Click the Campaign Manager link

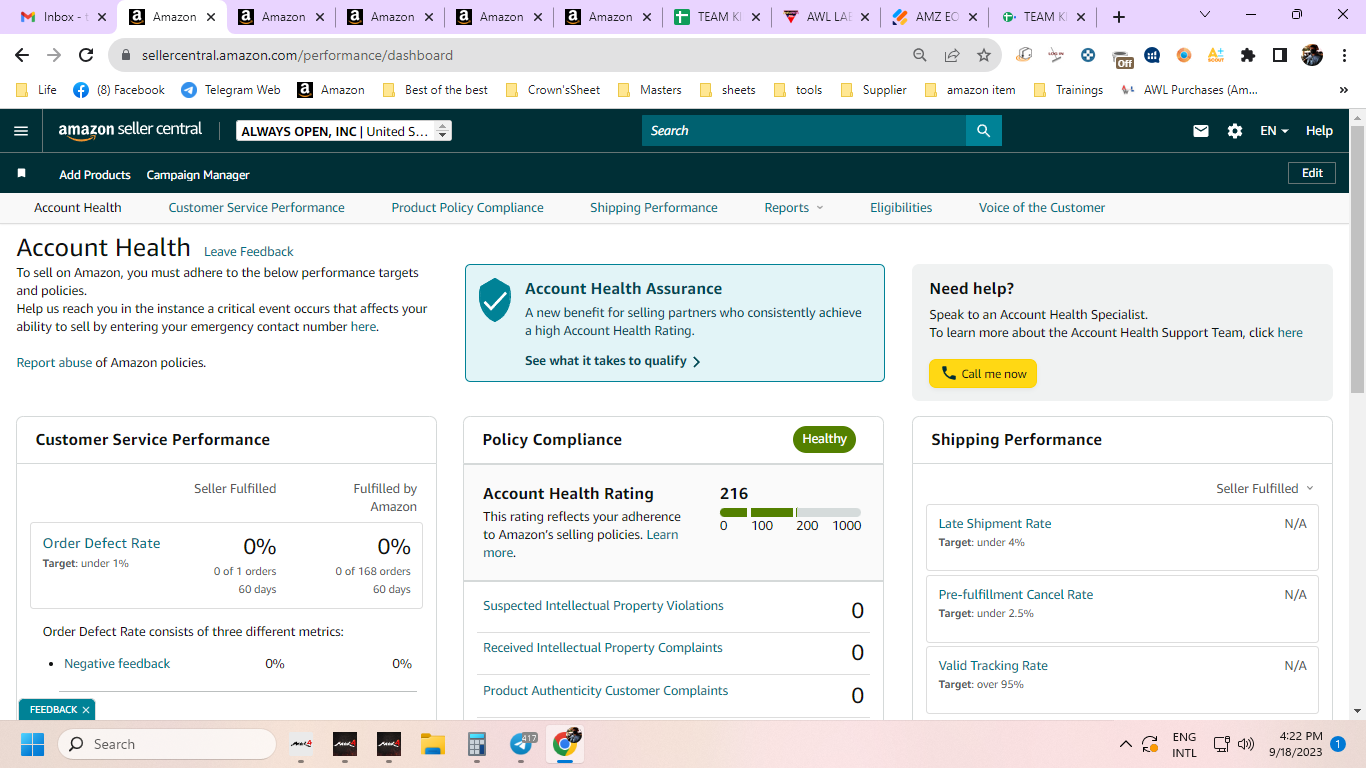pos(198,175)
